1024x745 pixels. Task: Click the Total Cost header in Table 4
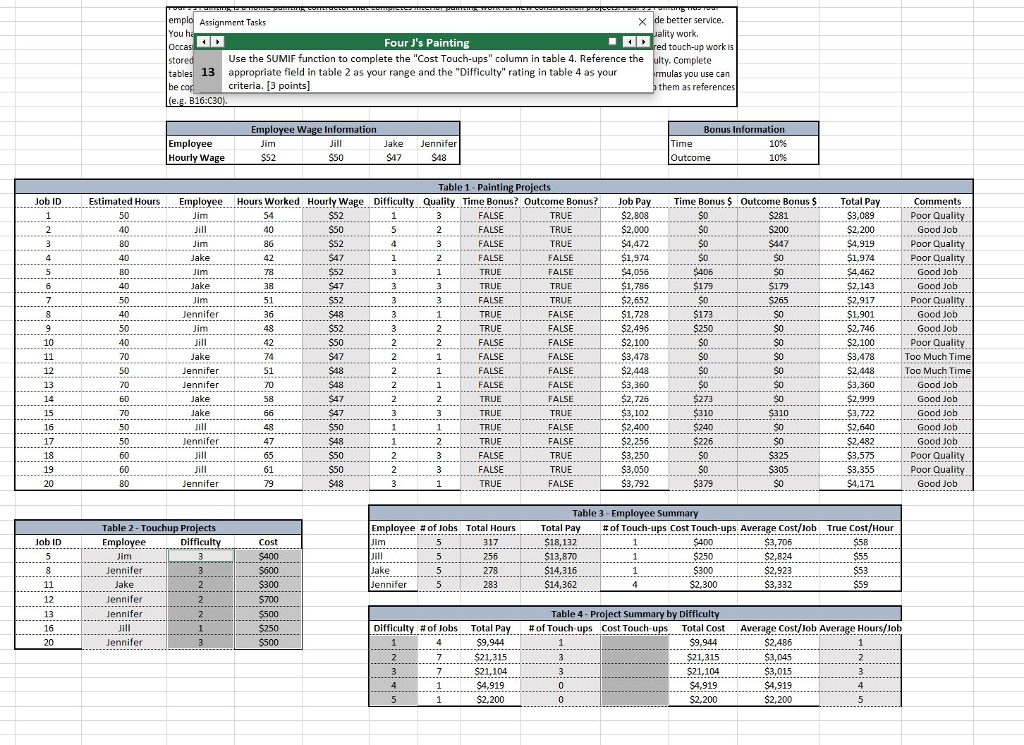(x=703, y=628)
